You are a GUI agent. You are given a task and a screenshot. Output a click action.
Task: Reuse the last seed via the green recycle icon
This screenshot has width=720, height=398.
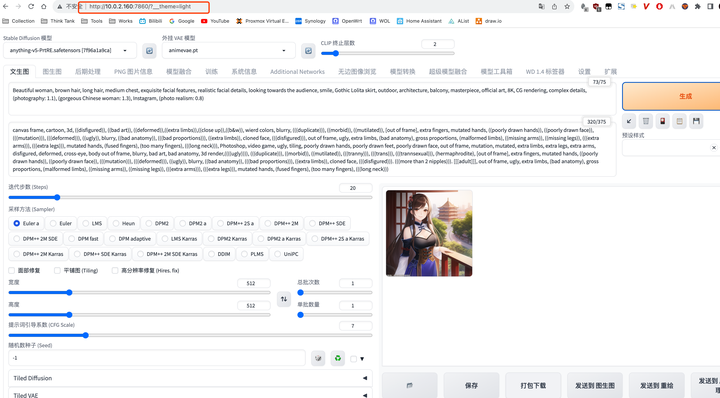338,358
